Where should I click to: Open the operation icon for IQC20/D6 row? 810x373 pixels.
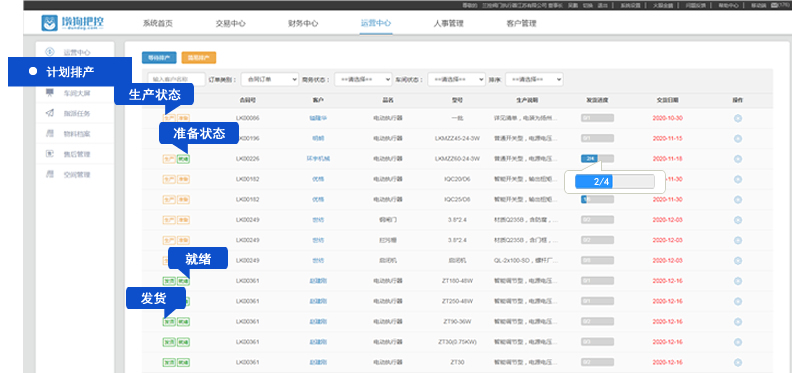pyautogui.click(x=738, y=179)
